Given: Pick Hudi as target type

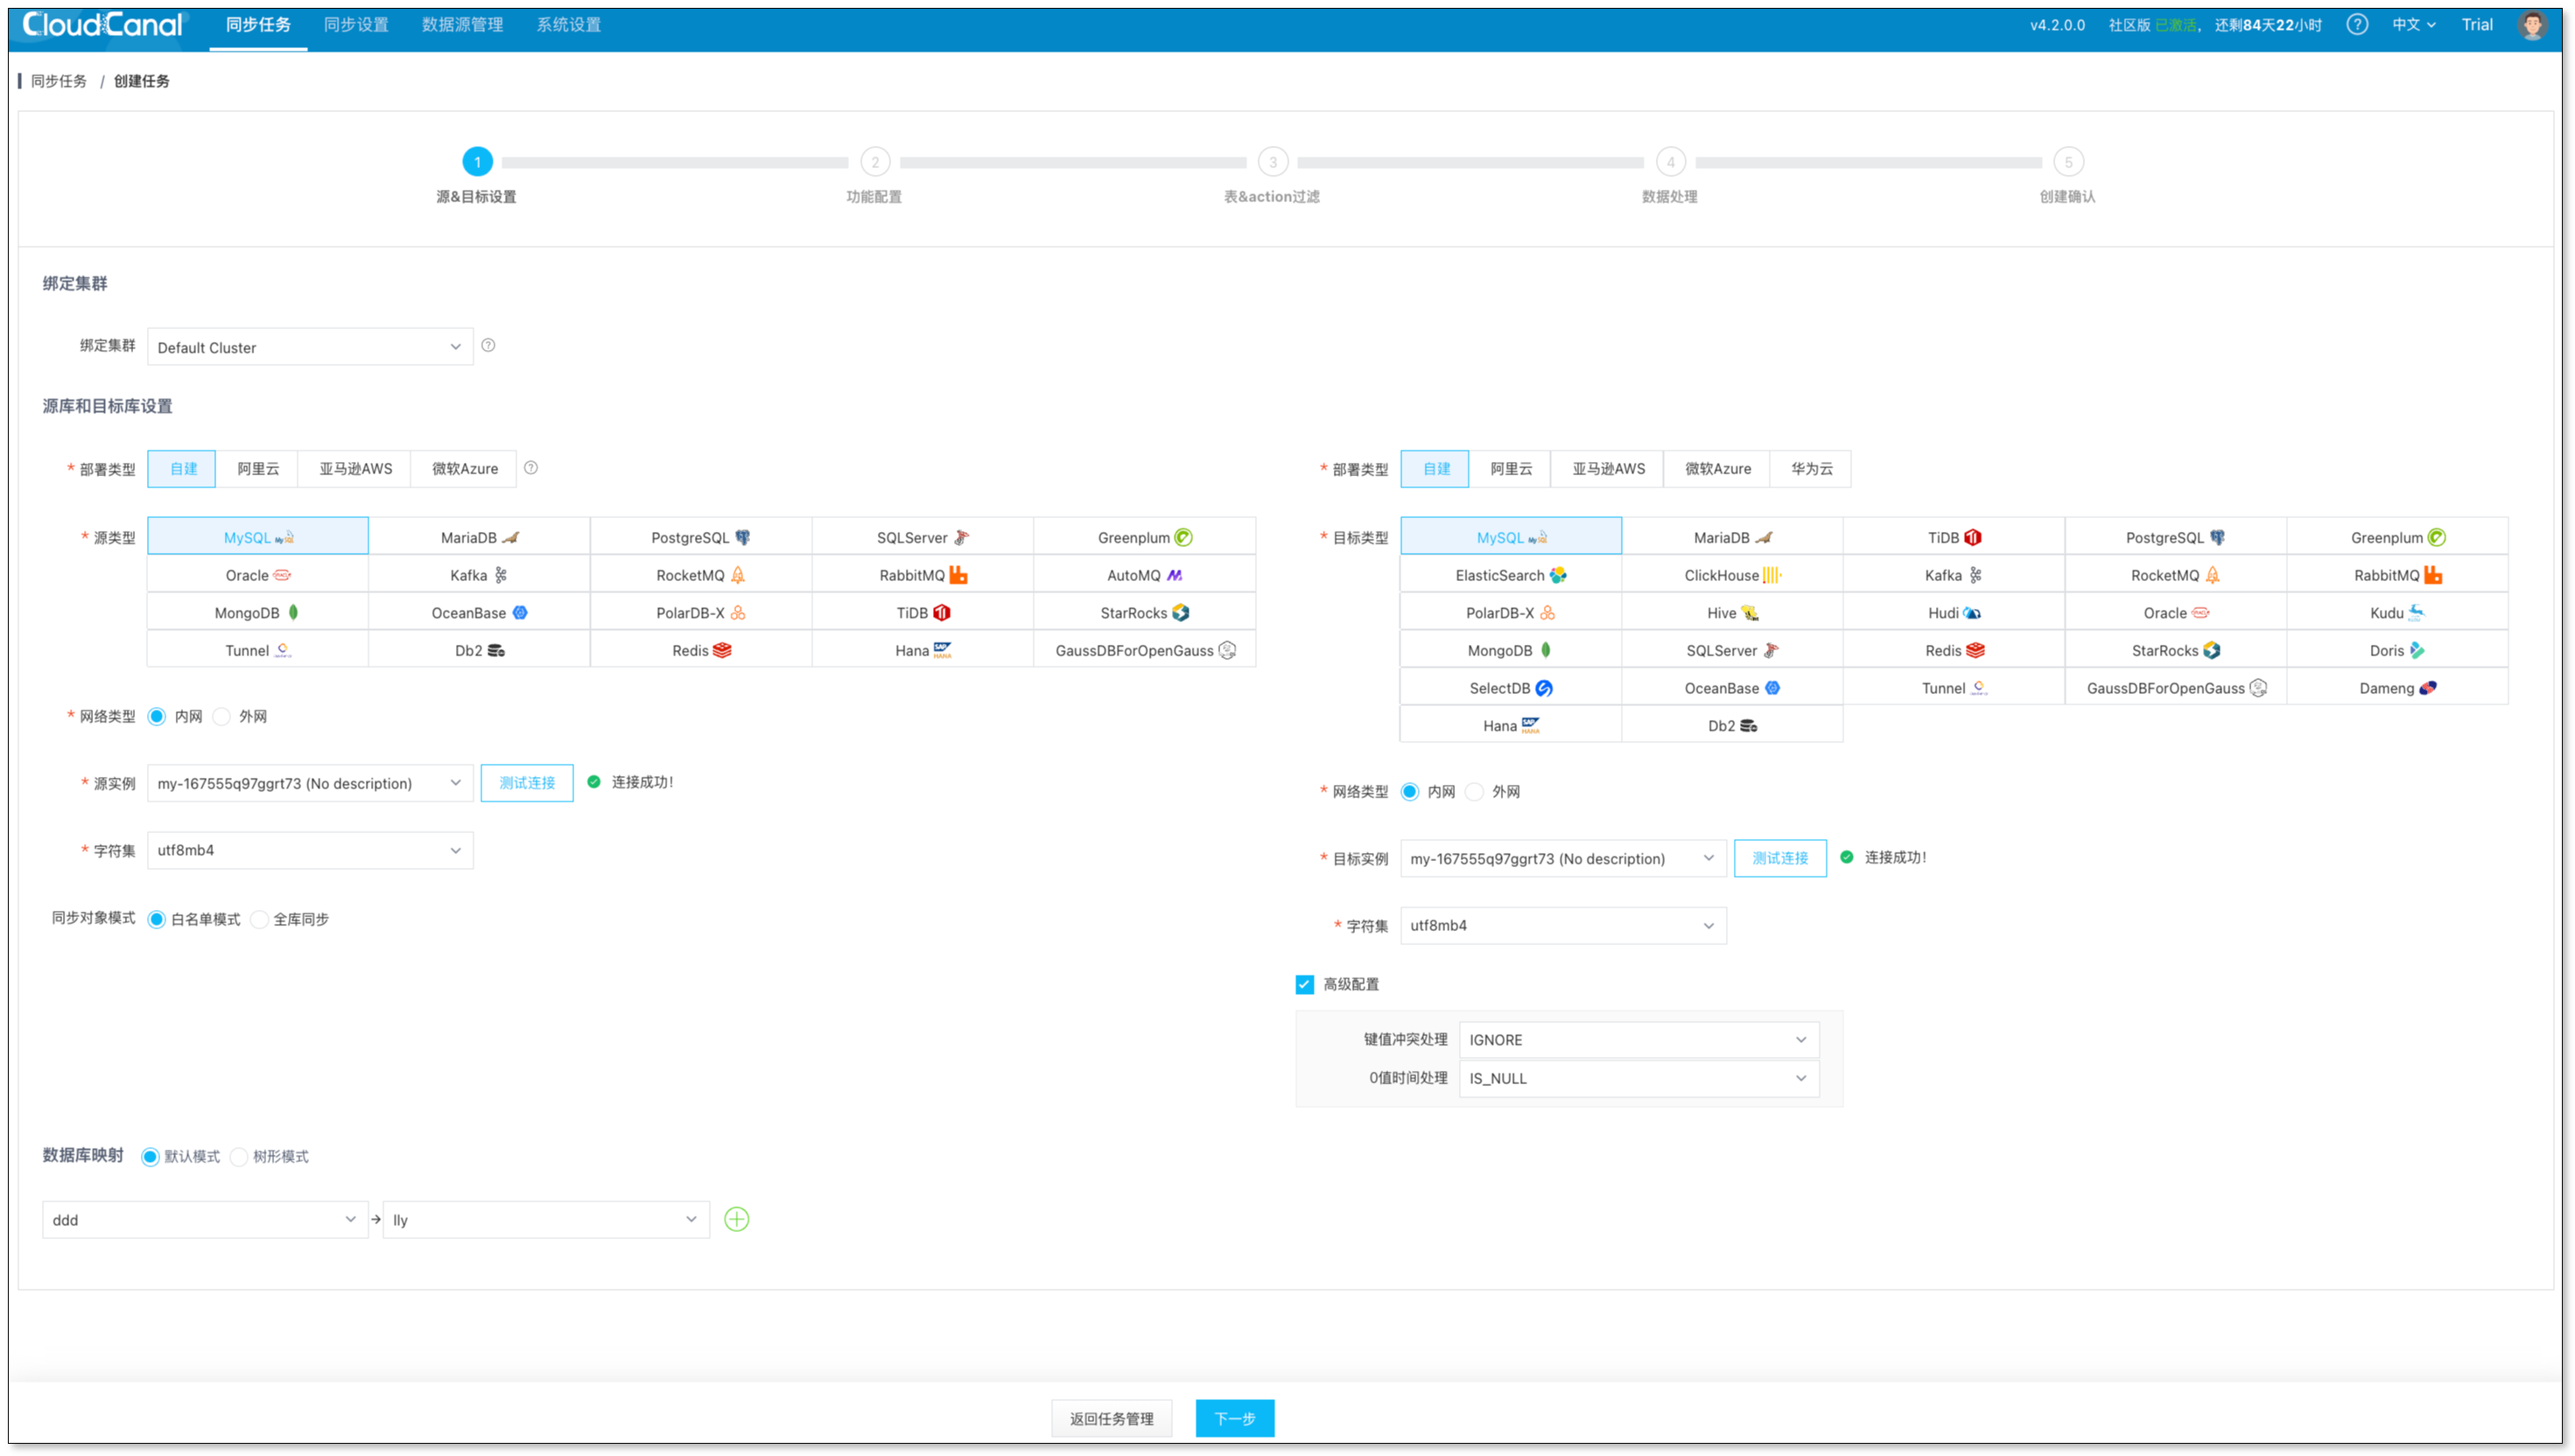Looking at the screenshot, I should pyautogui.click(x=1954, y=612).
